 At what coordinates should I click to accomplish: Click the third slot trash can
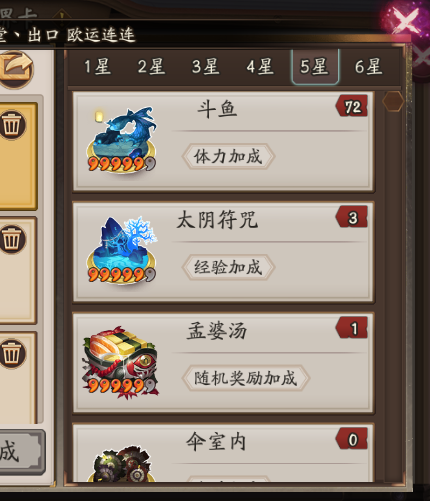pyautogui.click(x=12, y=354)
